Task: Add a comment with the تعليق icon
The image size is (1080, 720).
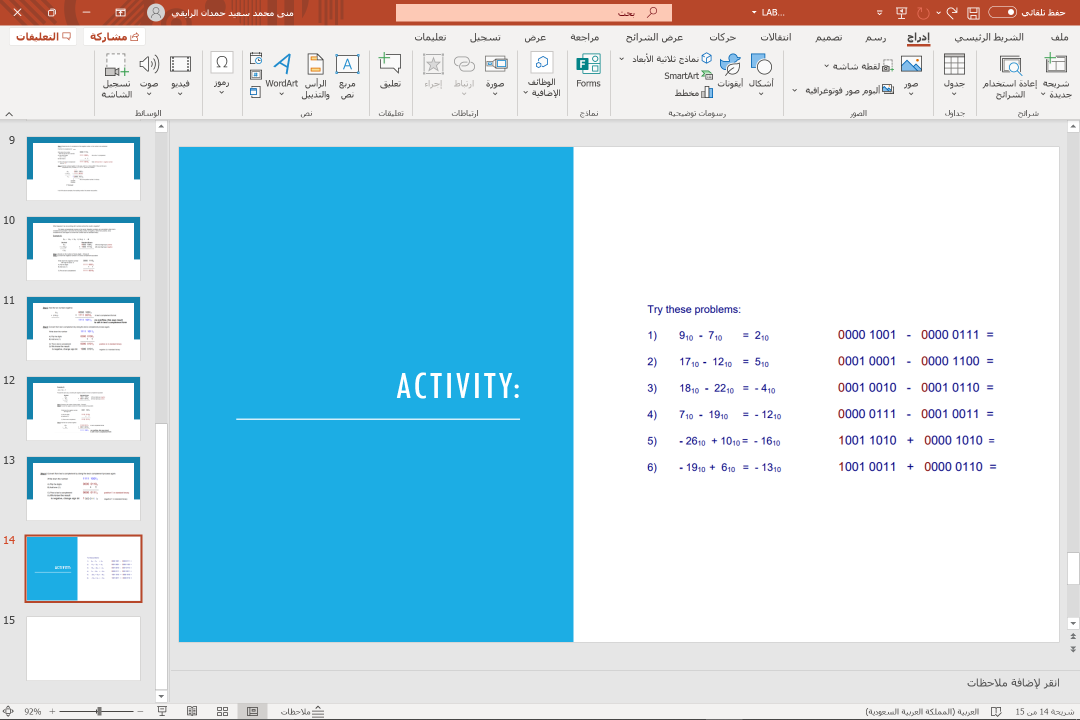Action: (390, 65)
